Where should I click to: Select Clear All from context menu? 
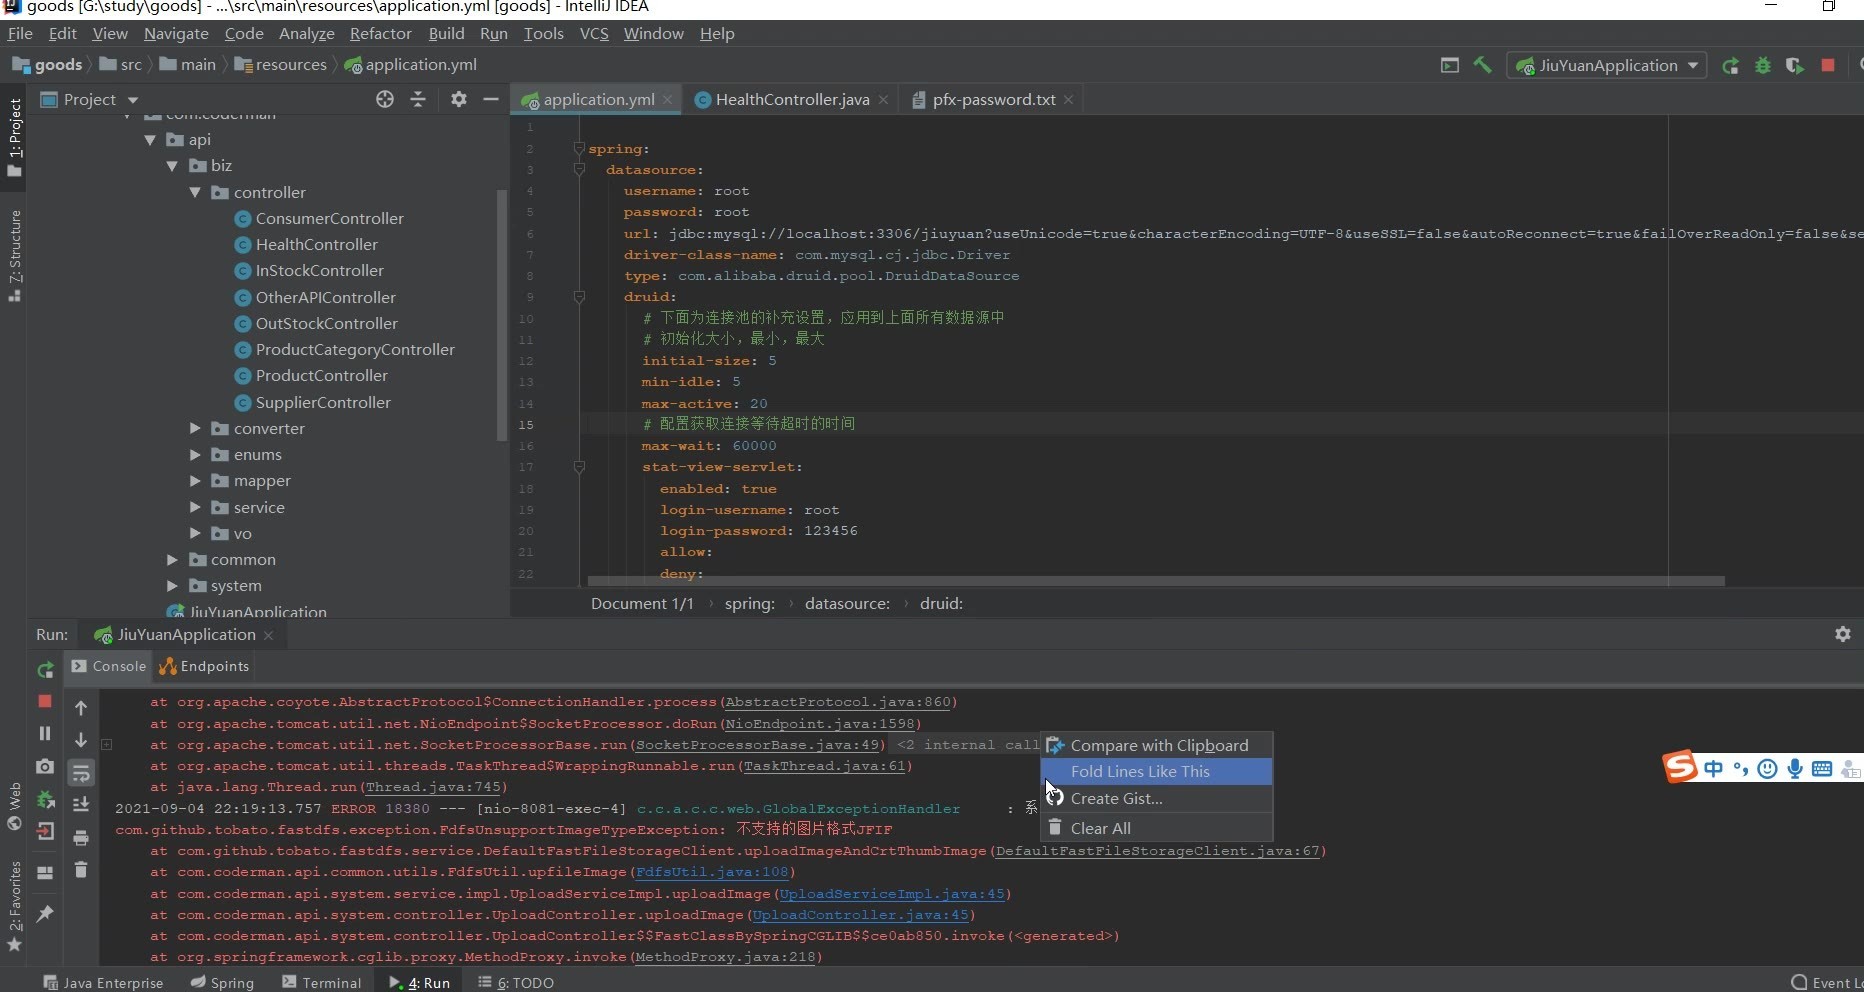coord(1156,828)
